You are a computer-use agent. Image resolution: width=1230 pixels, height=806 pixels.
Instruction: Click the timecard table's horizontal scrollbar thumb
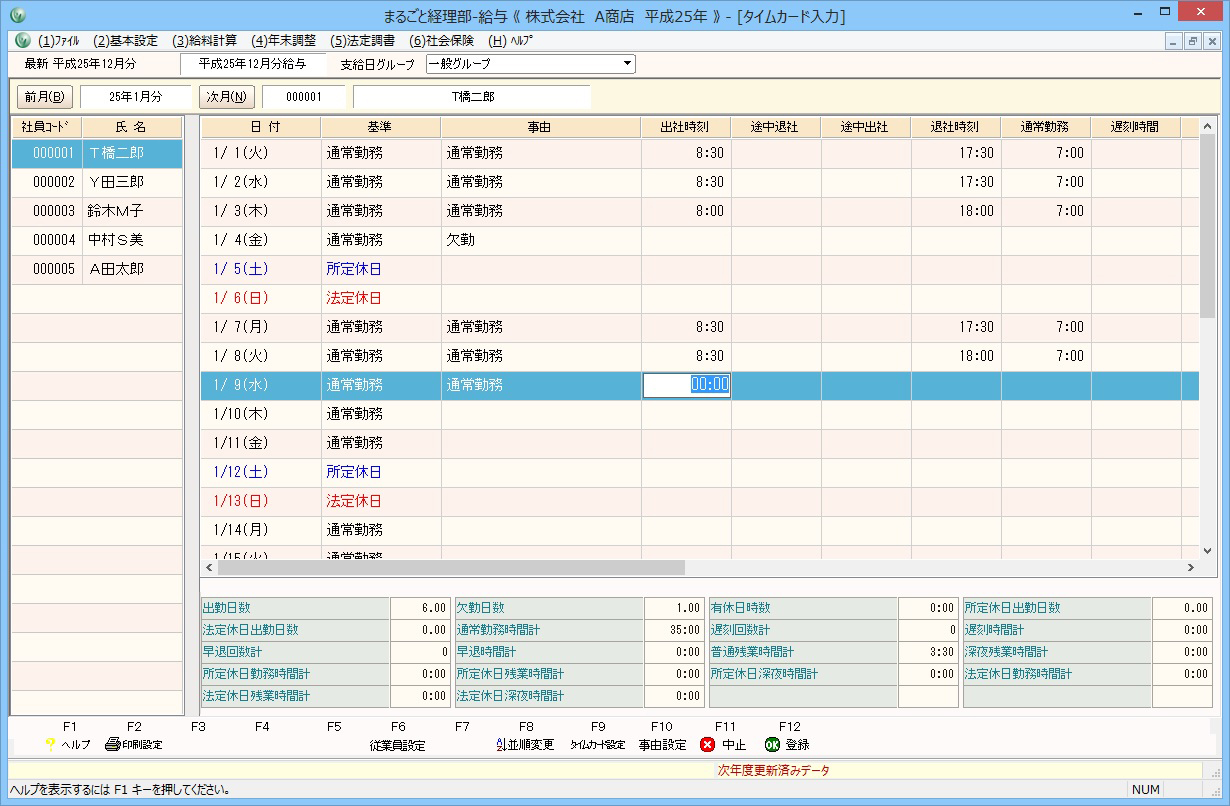[452, 567]
